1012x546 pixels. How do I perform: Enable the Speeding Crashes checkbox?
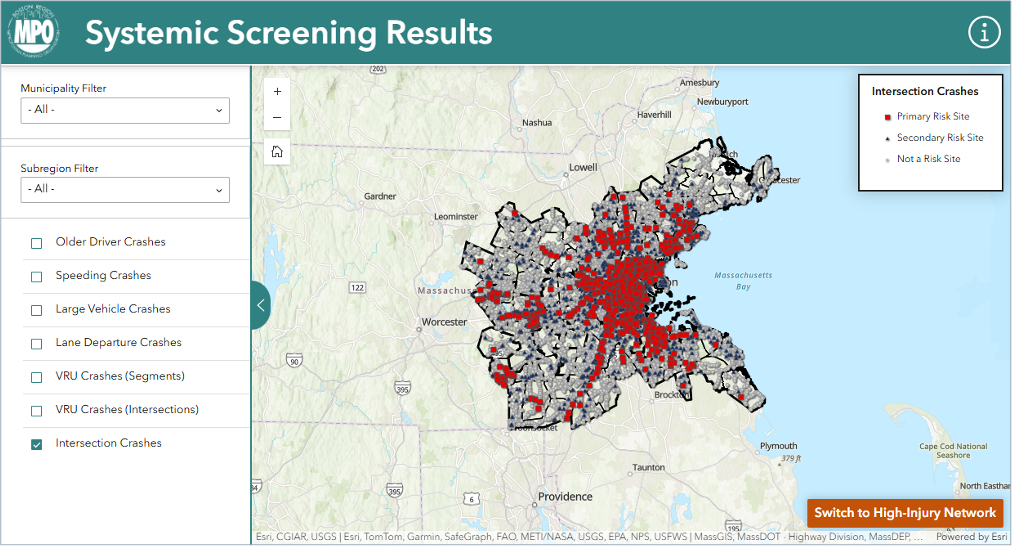click(x=37, y=276)
